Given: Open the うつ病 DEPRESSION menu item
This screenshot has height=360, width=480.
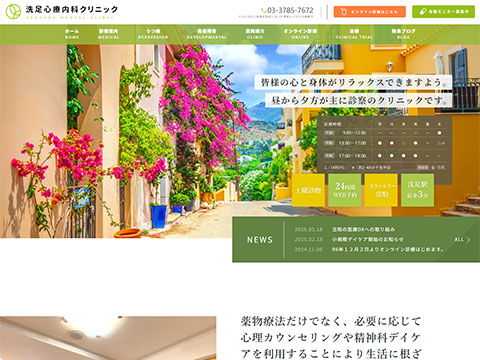Looking at the screenshot, I should pos(153,34).
